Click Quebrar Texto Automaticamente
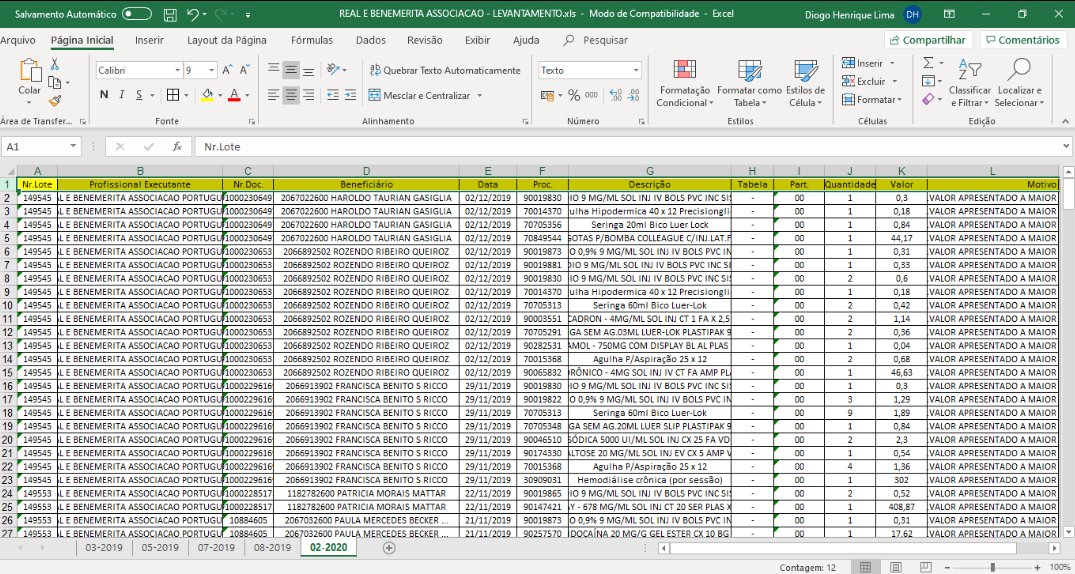Image resolution: width=1075 pixels, height=574 pixels. 445,70
